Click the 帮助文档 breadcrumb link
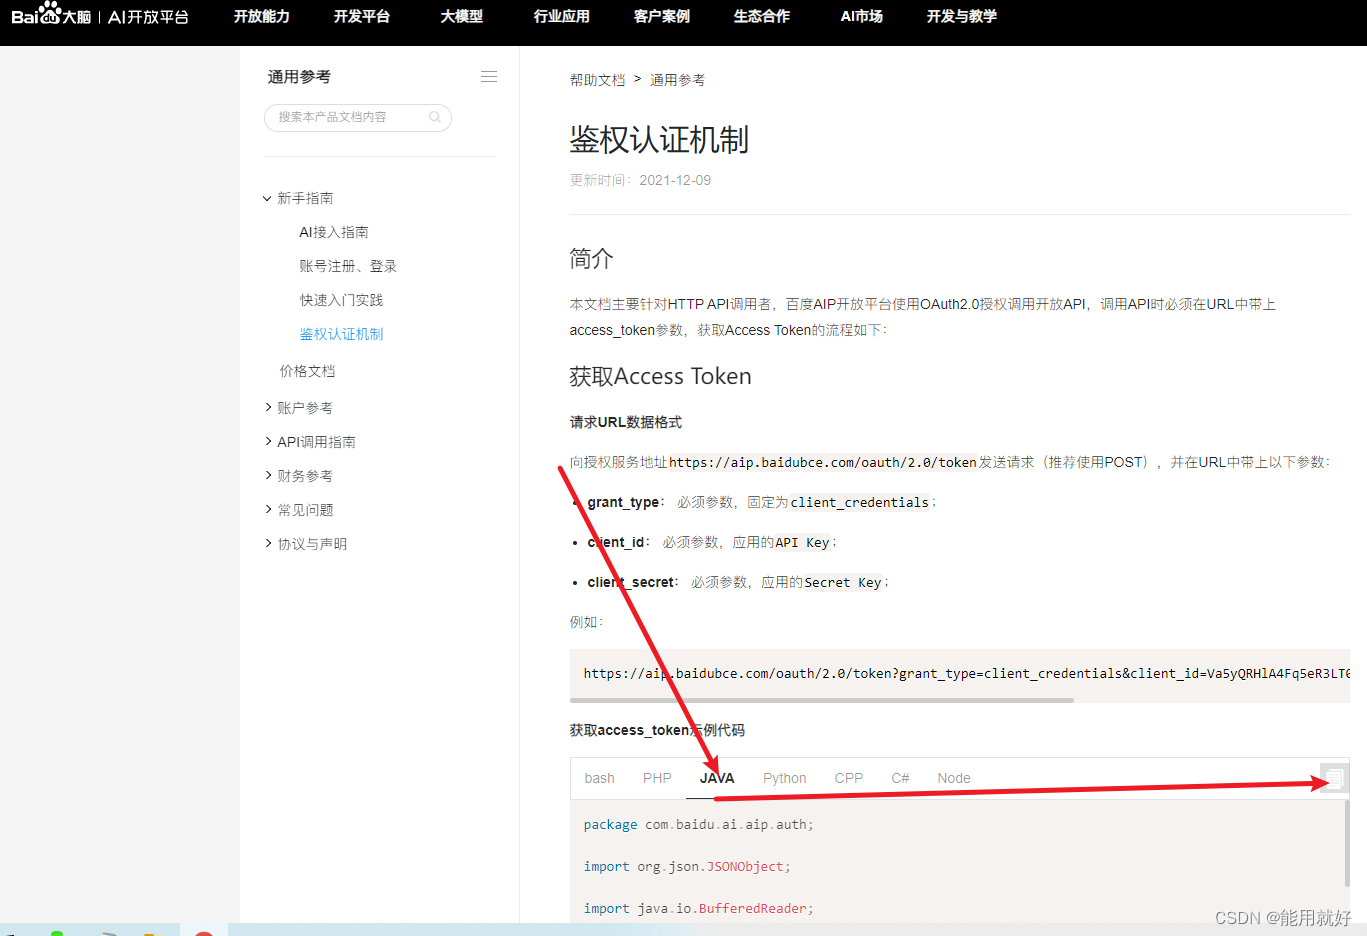This screenshot has width=1367, height=936. point(597,80)
